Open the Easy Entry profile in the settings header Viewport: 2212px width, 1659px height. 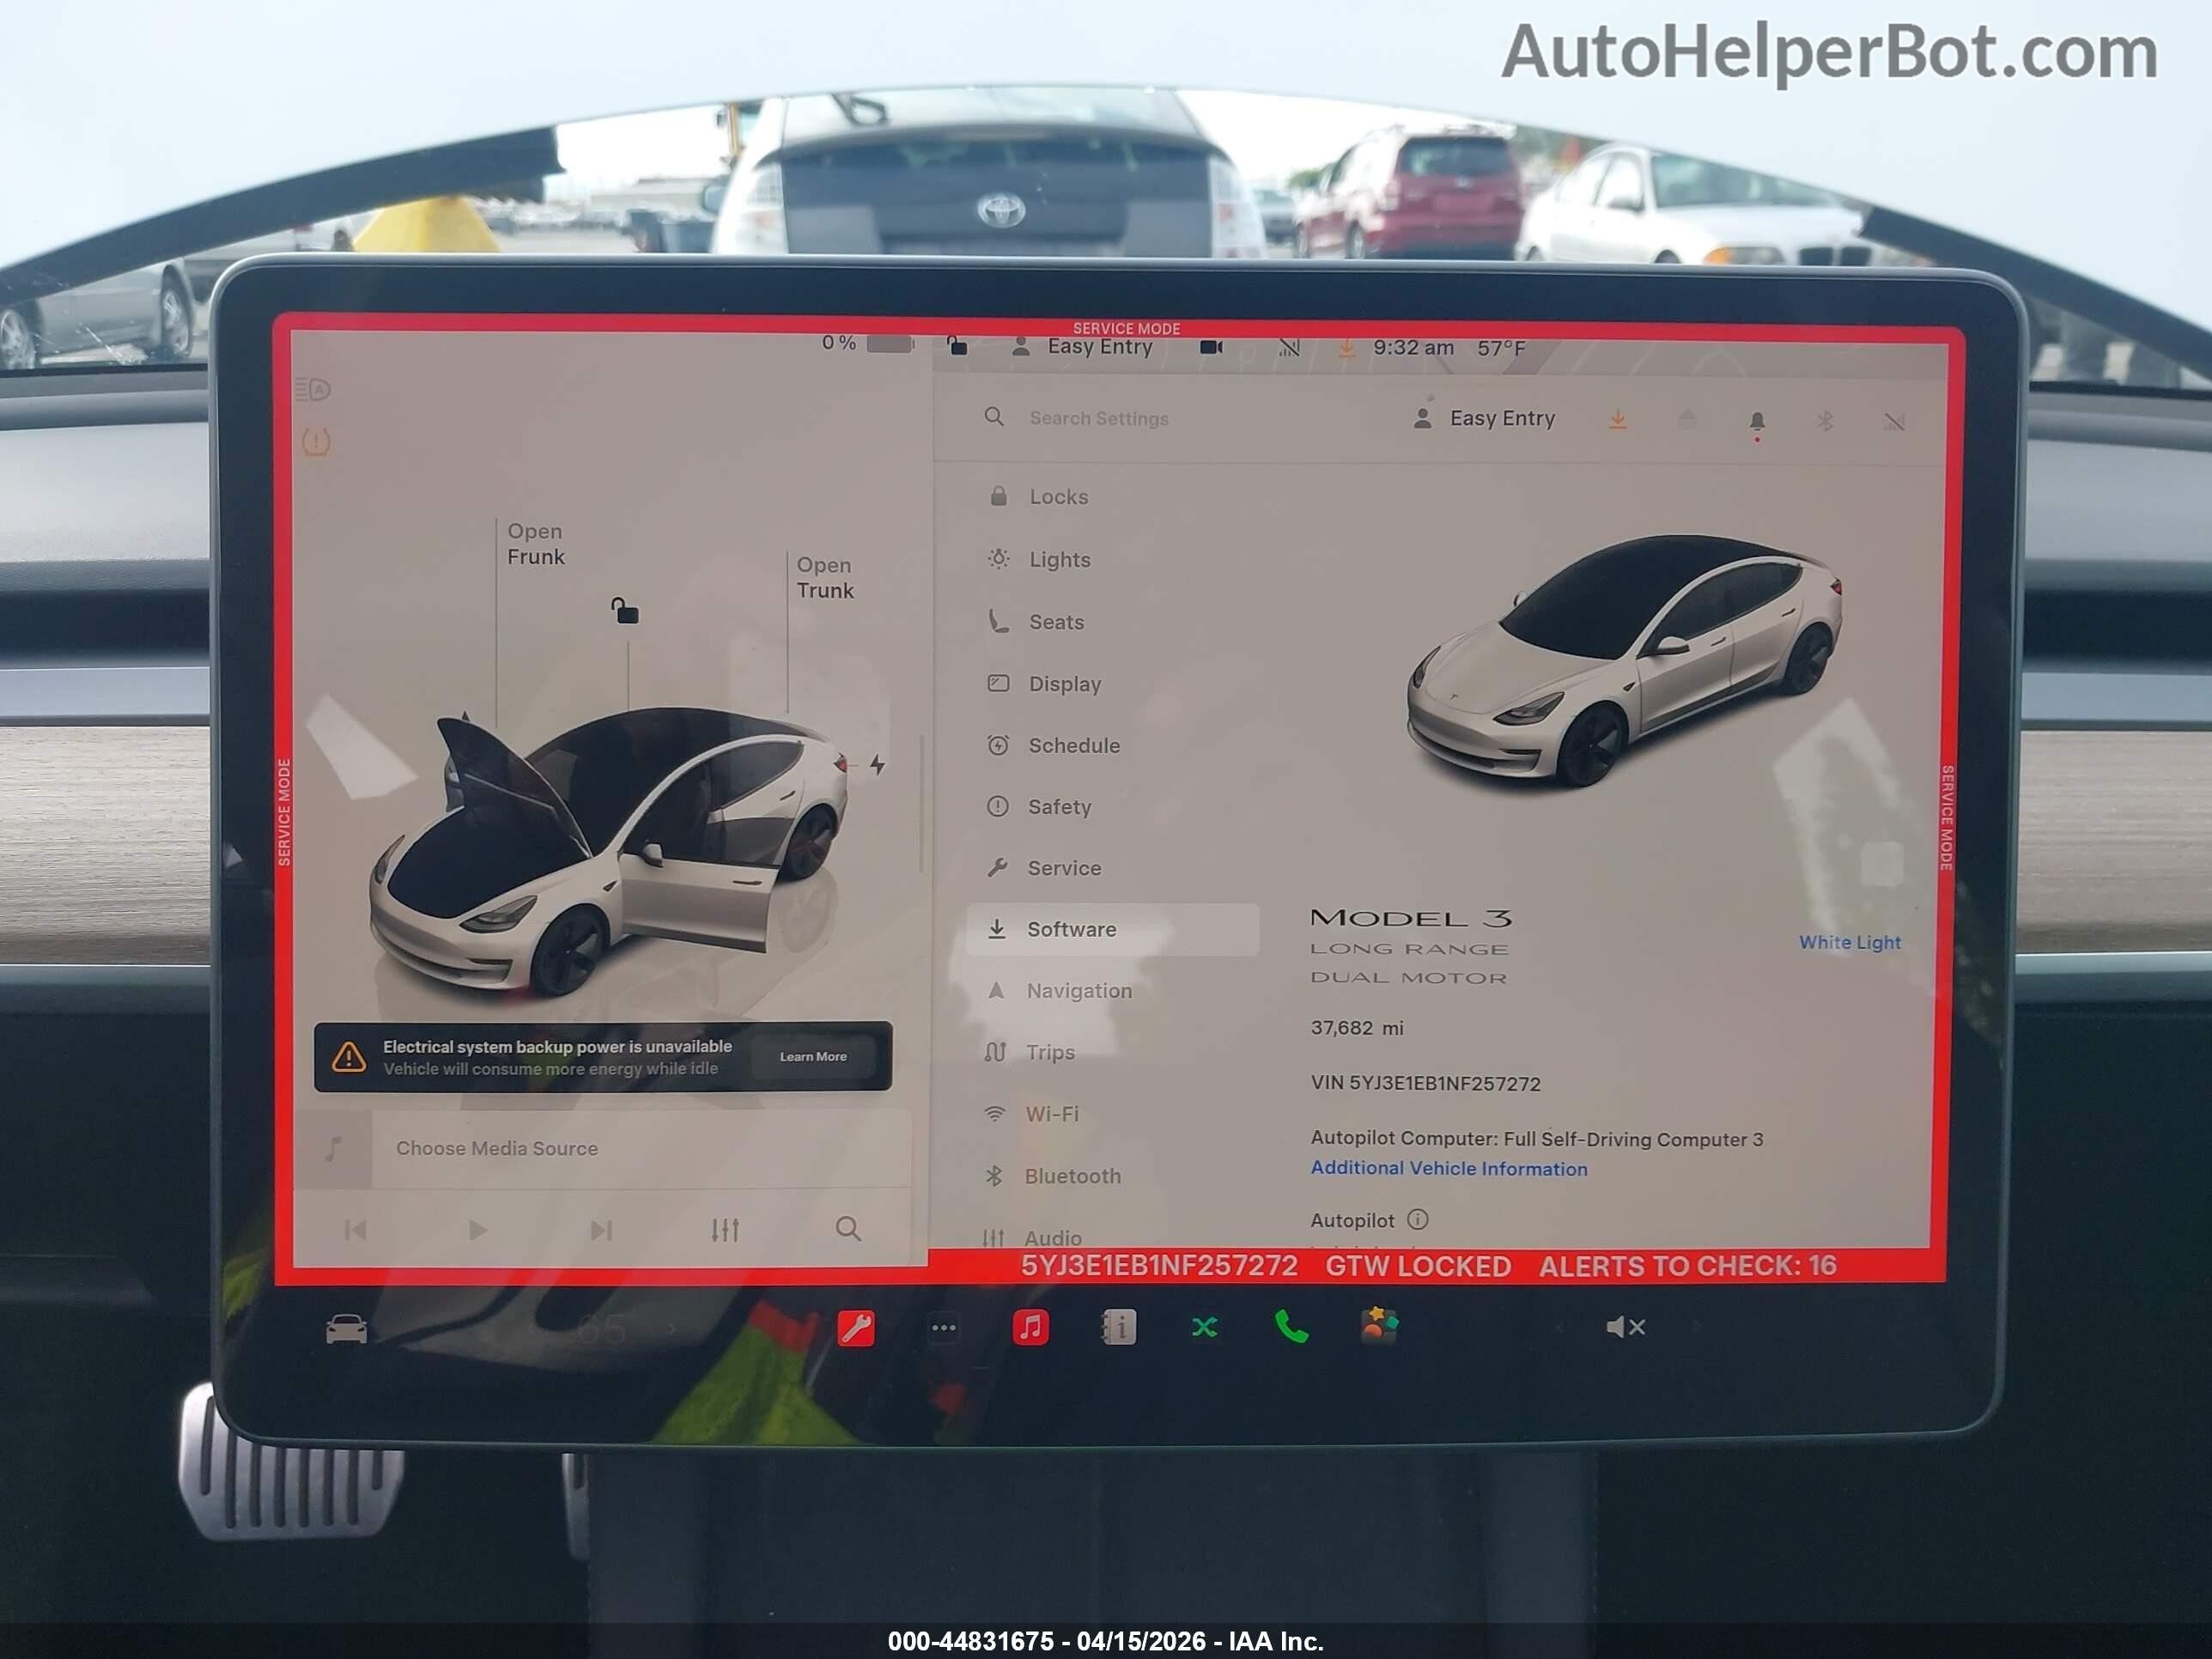click(1484, 419)
